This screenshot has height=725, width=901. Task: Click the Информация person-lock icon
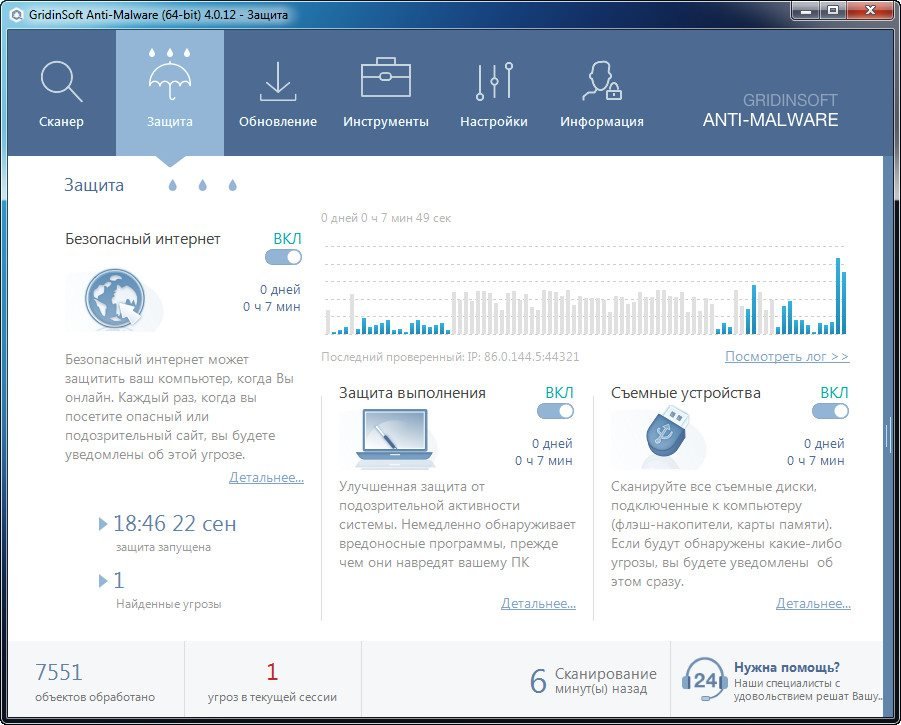pos(601,81)
